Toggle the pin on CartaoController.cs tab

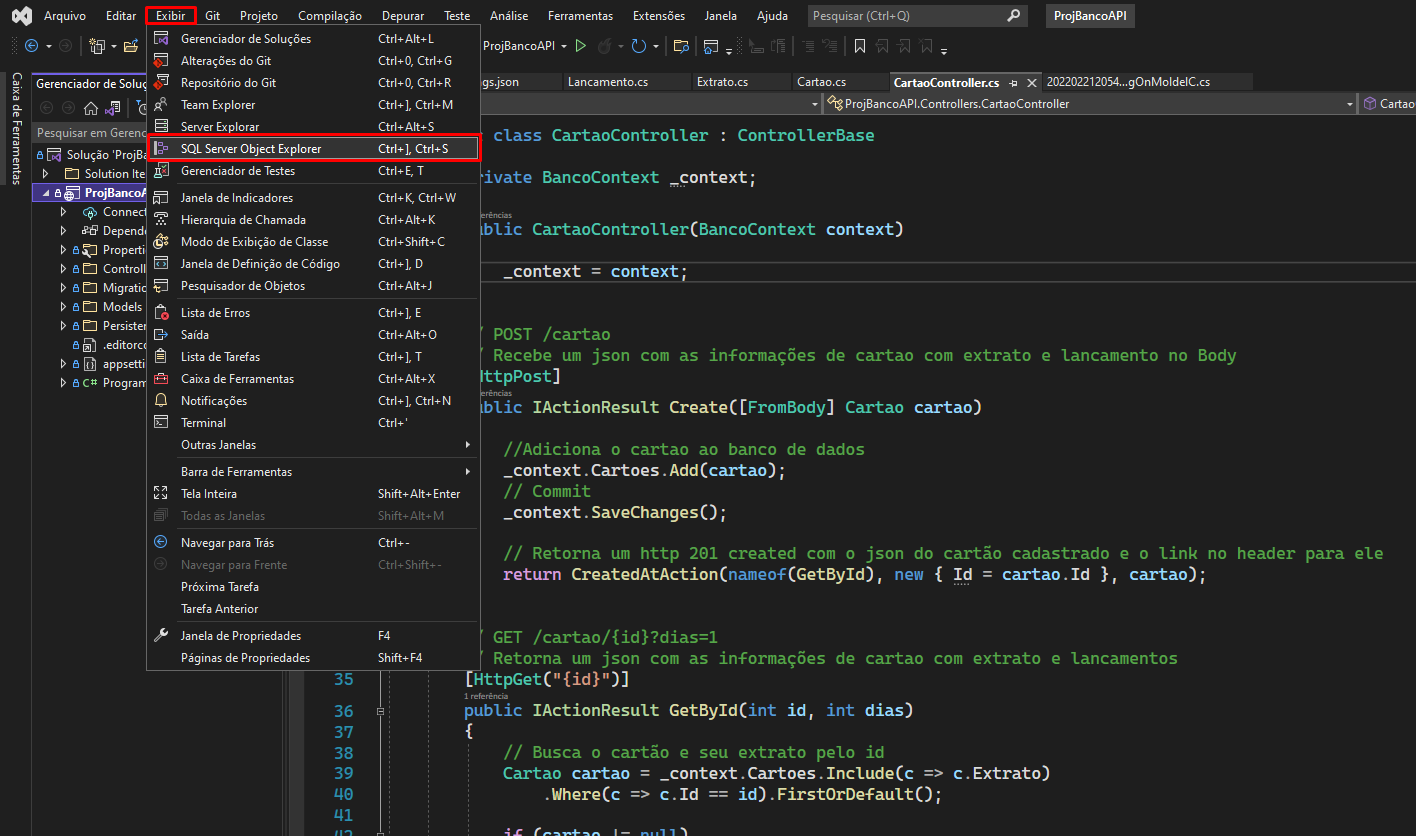1014,82
